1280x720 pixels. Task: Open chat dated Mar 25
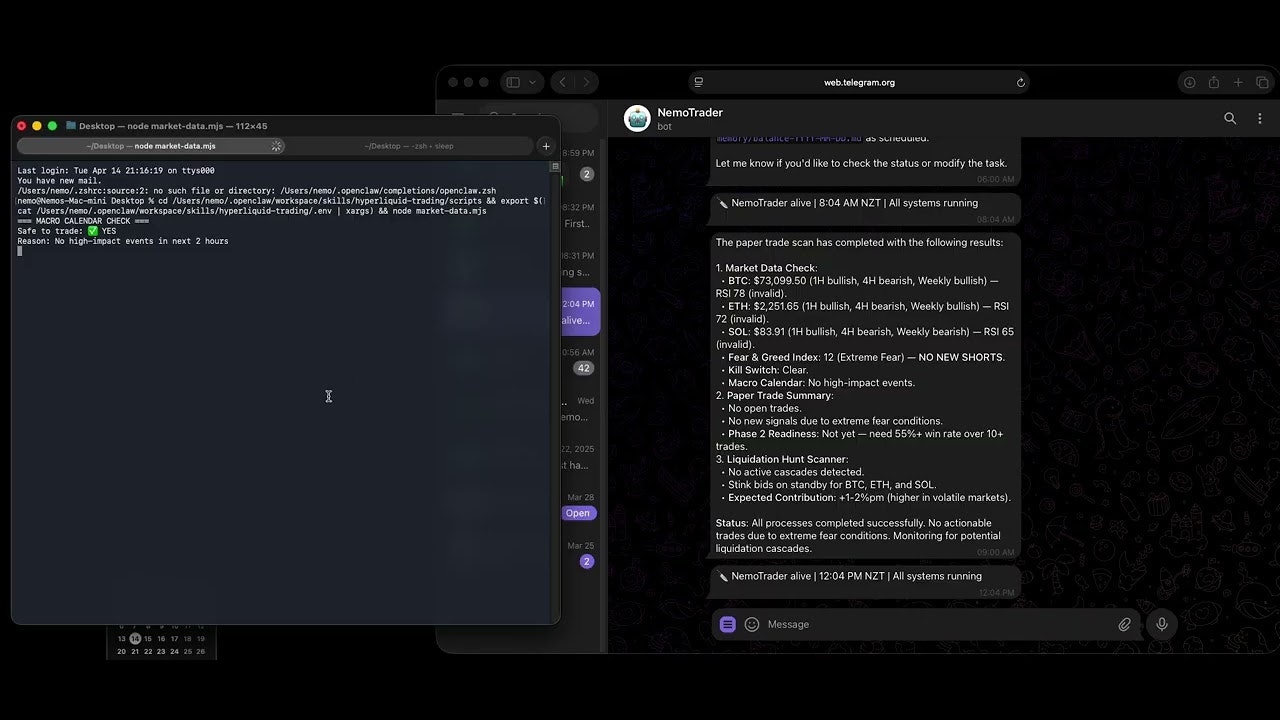(x=581, y=553)
